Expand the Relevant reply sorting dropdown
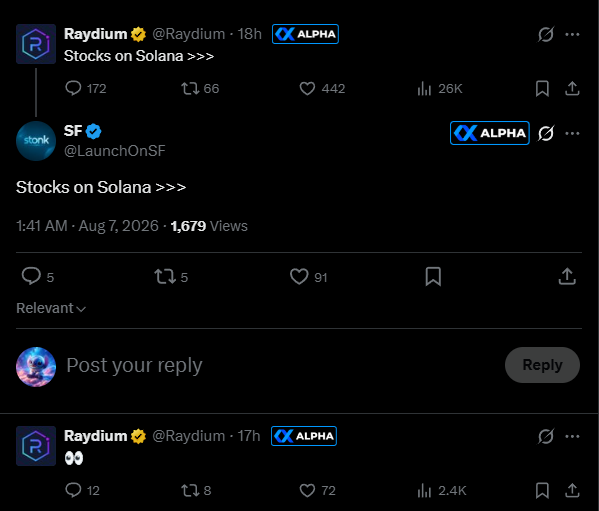Viewport: 599px width, 511px height. [x=51, y=308]
